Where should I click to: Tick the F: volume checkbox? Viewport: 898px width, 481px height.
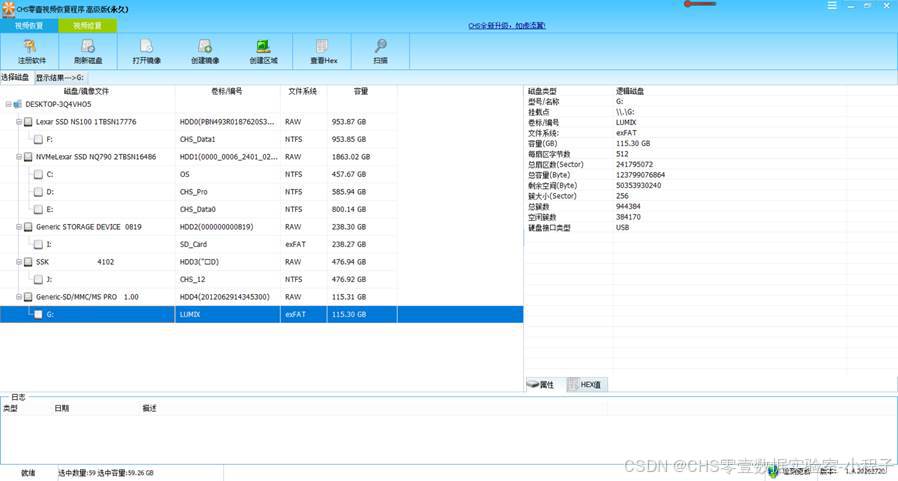coord(38,139)
